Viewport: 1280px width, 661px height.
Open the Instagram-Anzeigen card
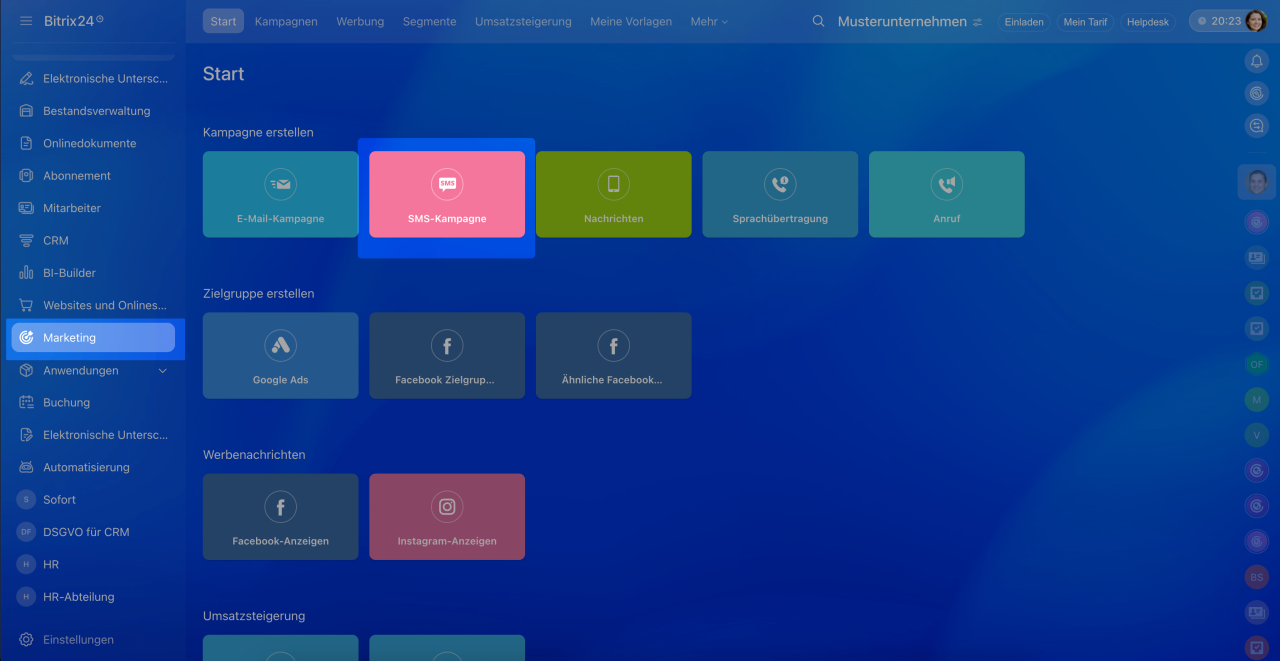(447, 517)
